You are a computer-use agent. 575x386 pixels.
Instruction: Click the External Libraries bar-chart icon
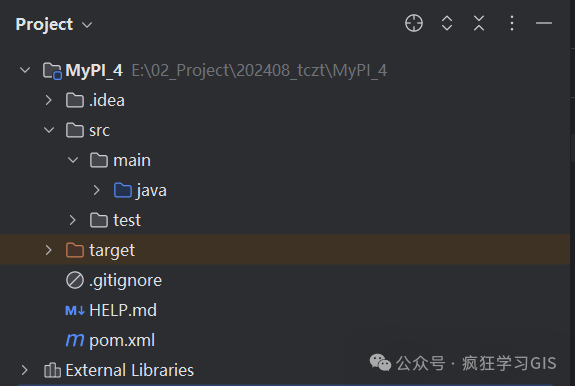52,370
